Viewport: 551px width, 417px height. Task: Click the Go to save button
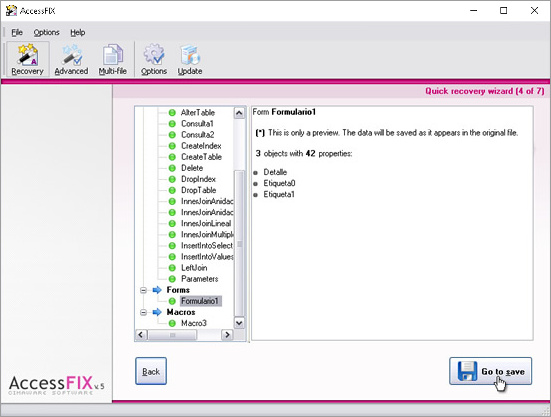[x=491, y=371]
